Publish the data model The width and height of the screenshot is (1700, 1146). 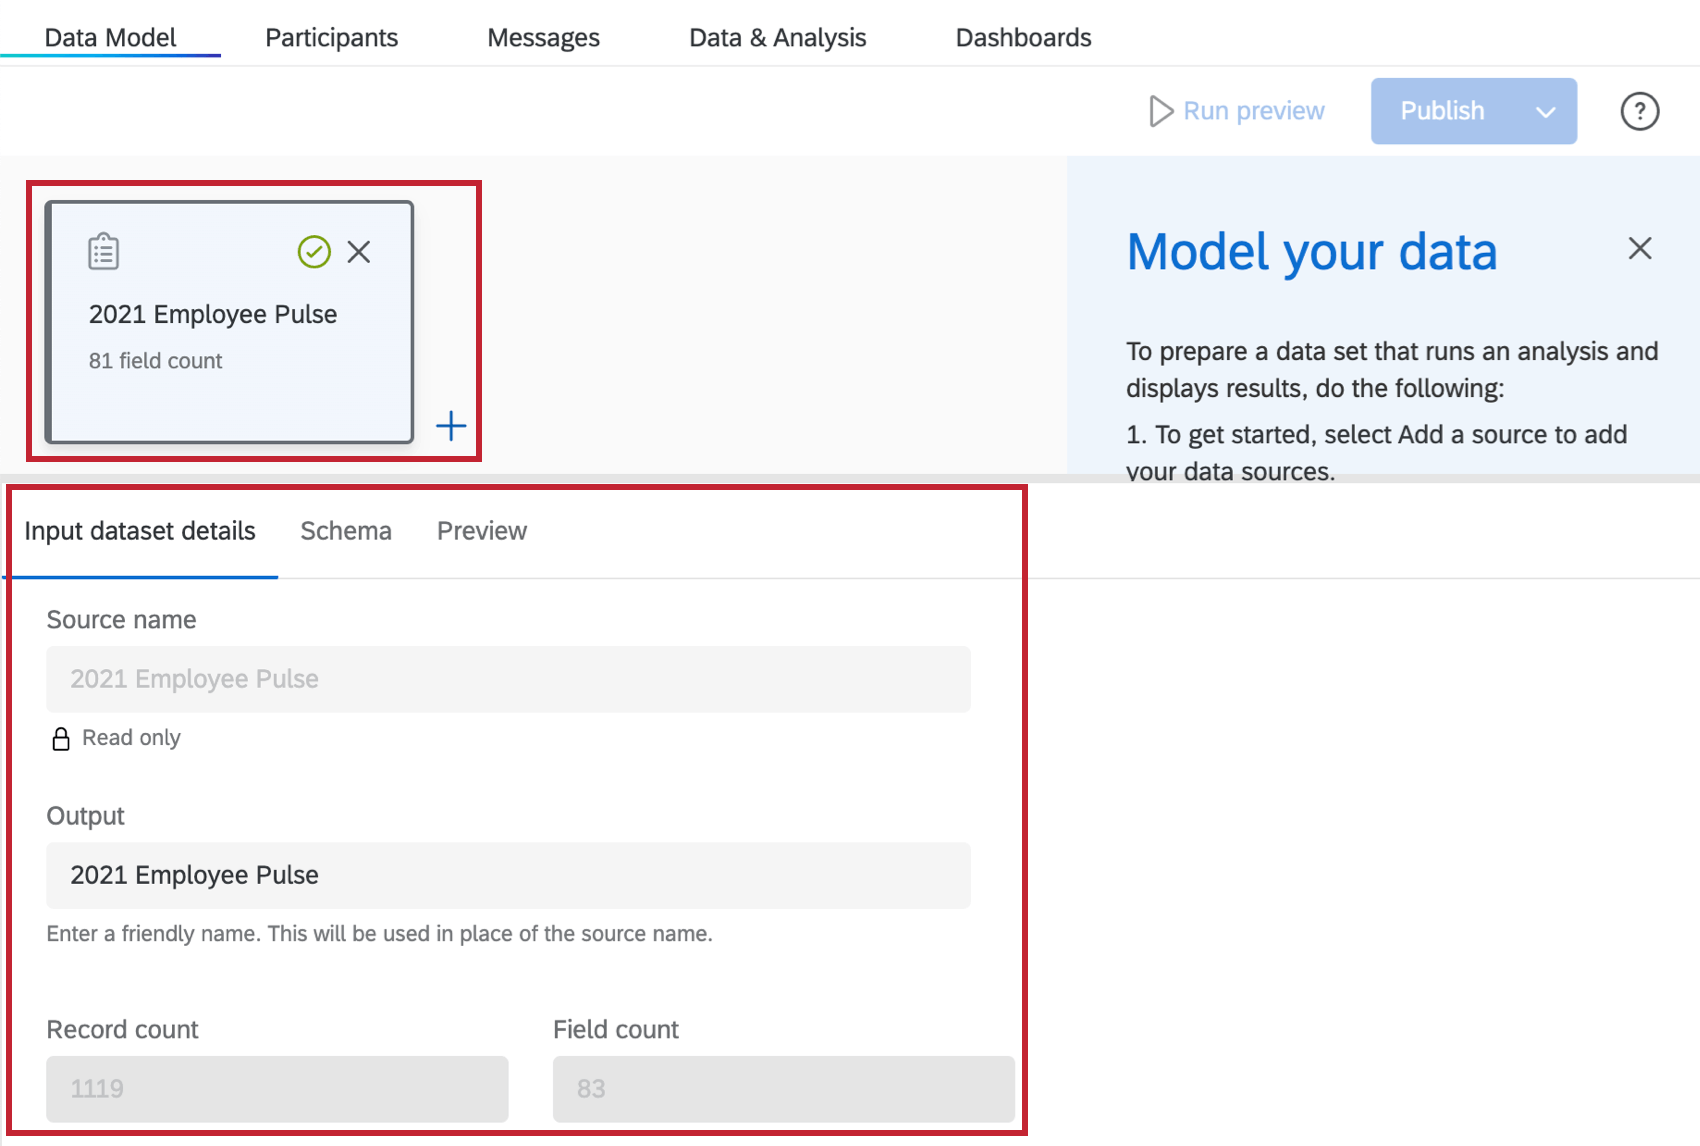(x=1442, y=111)
